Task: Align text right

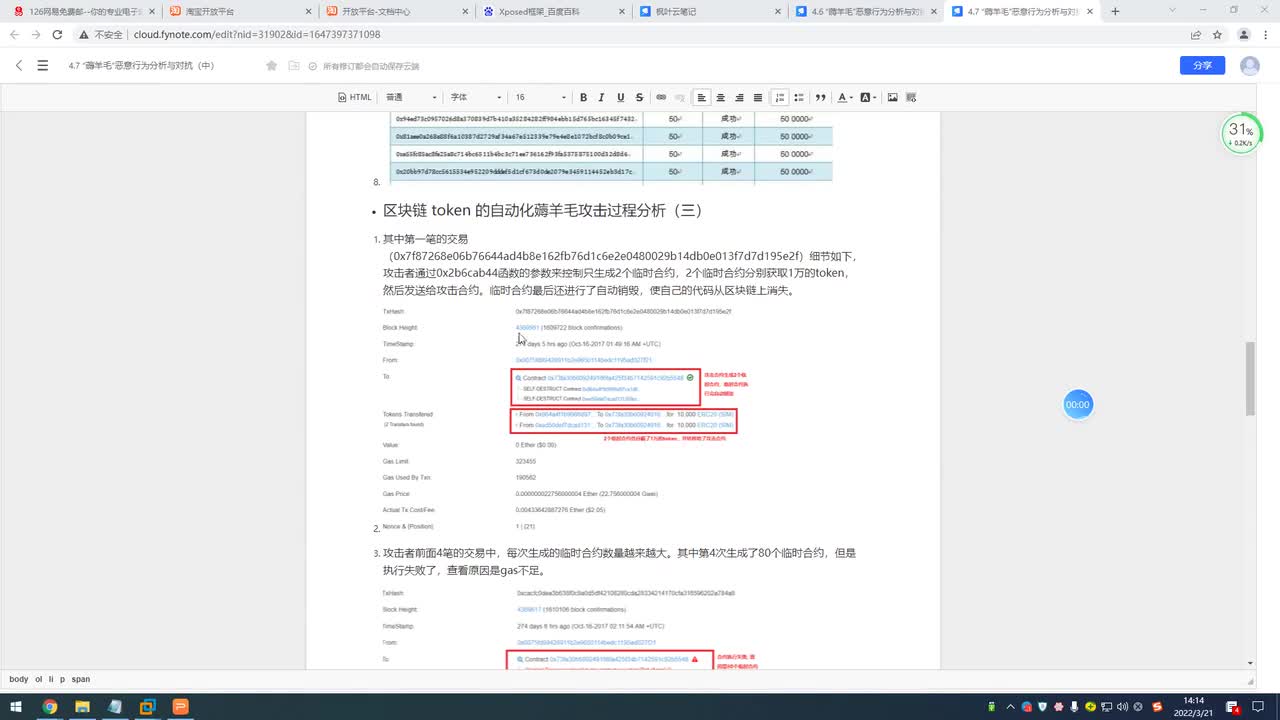Action: coord(739,97)
